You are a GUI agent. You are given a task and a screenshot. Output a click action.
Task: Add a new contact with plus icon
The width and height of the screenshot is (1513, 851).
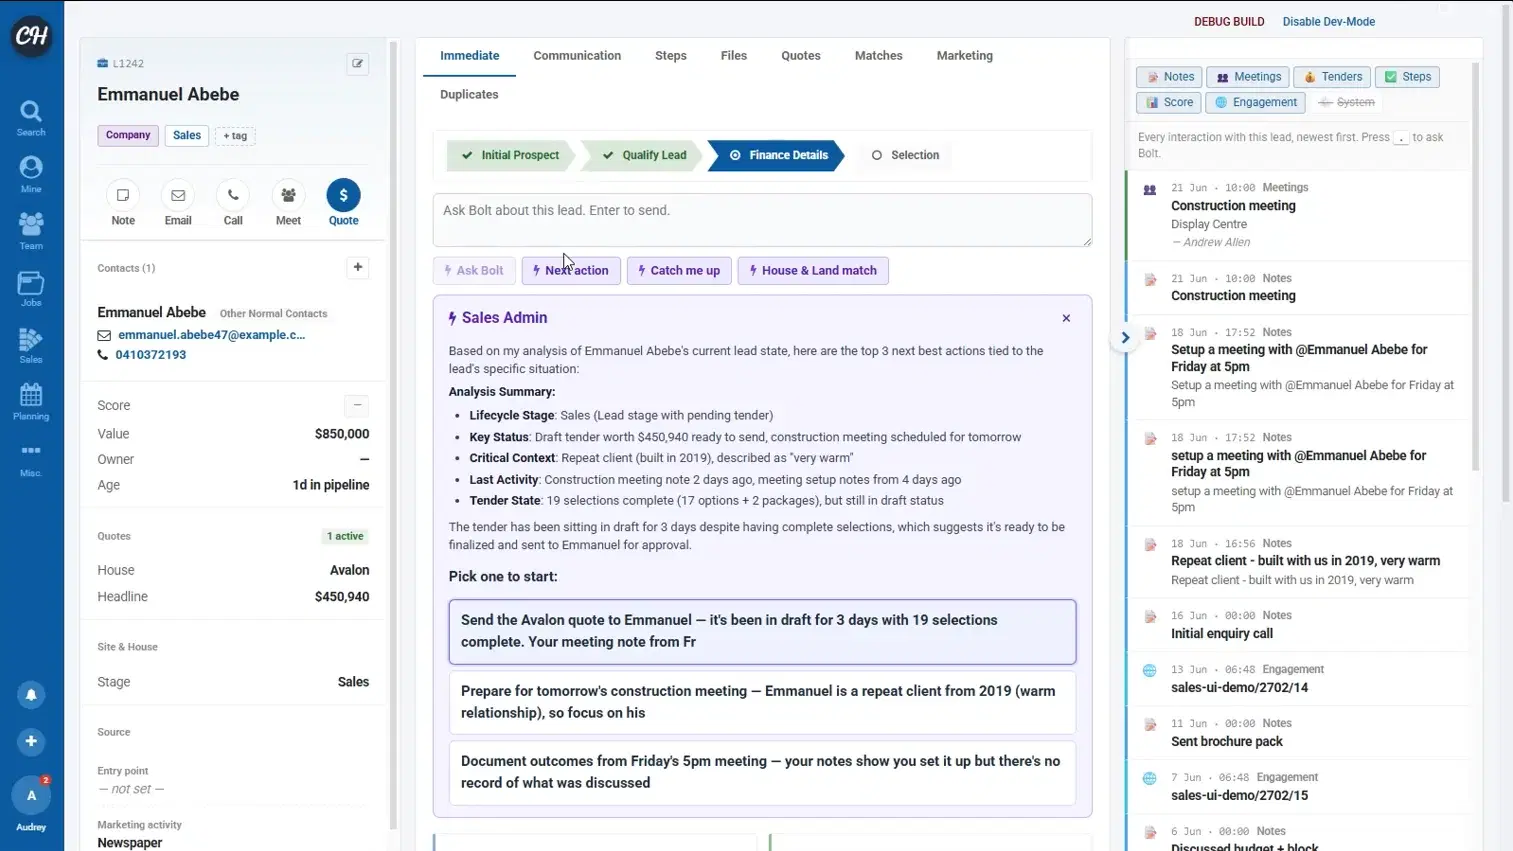[x=357, y=267]
